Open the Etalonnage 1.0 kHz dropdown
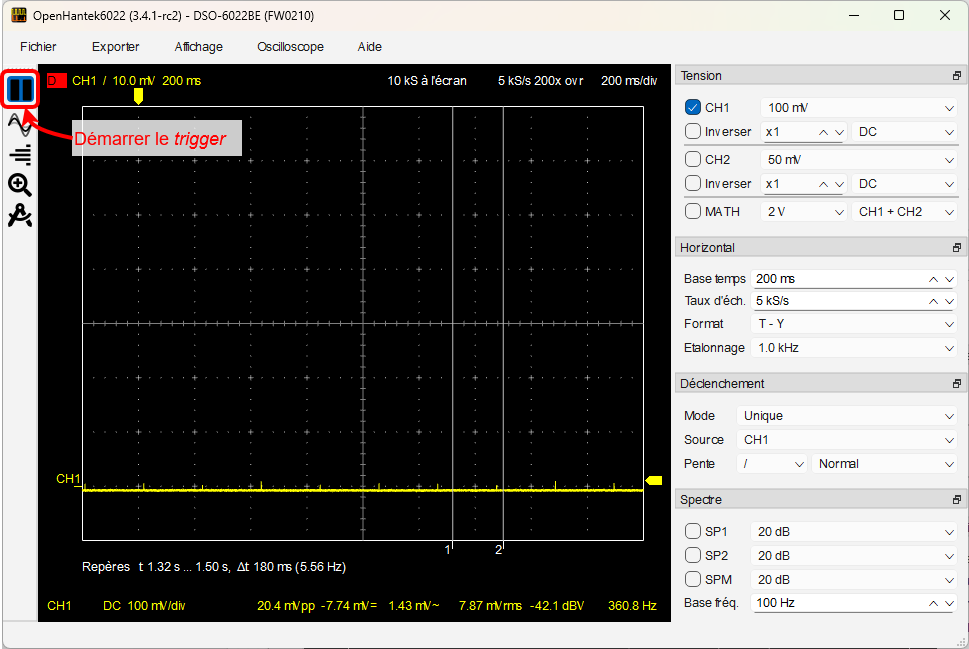Viewport: 969px width, 649px height. 854,348
